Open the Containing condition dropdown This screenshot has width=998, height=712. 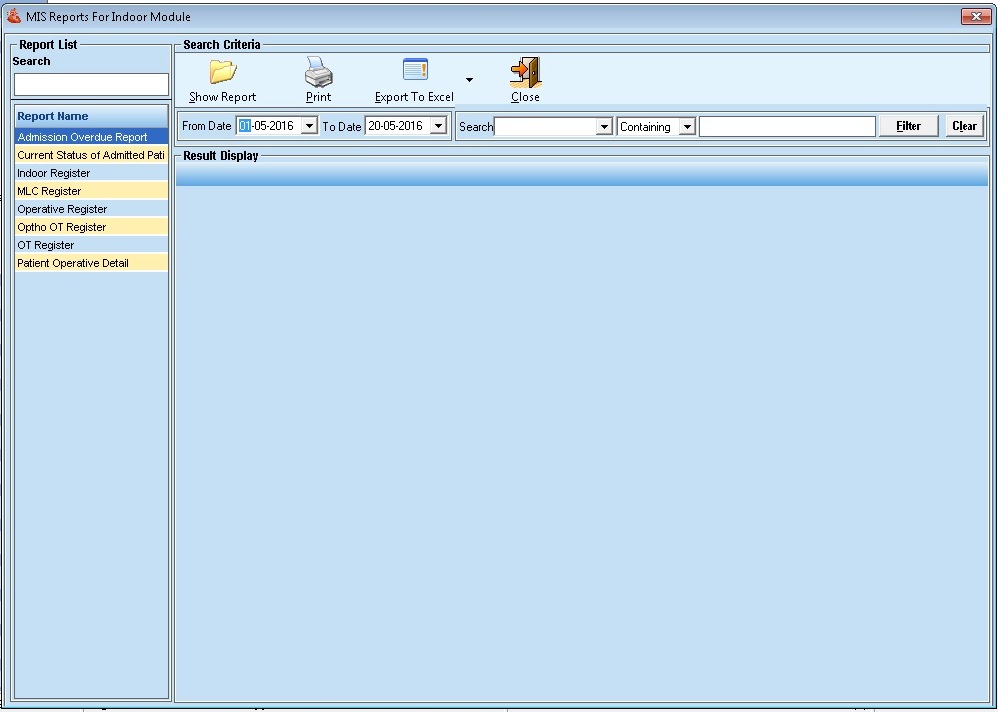point(686,127)
